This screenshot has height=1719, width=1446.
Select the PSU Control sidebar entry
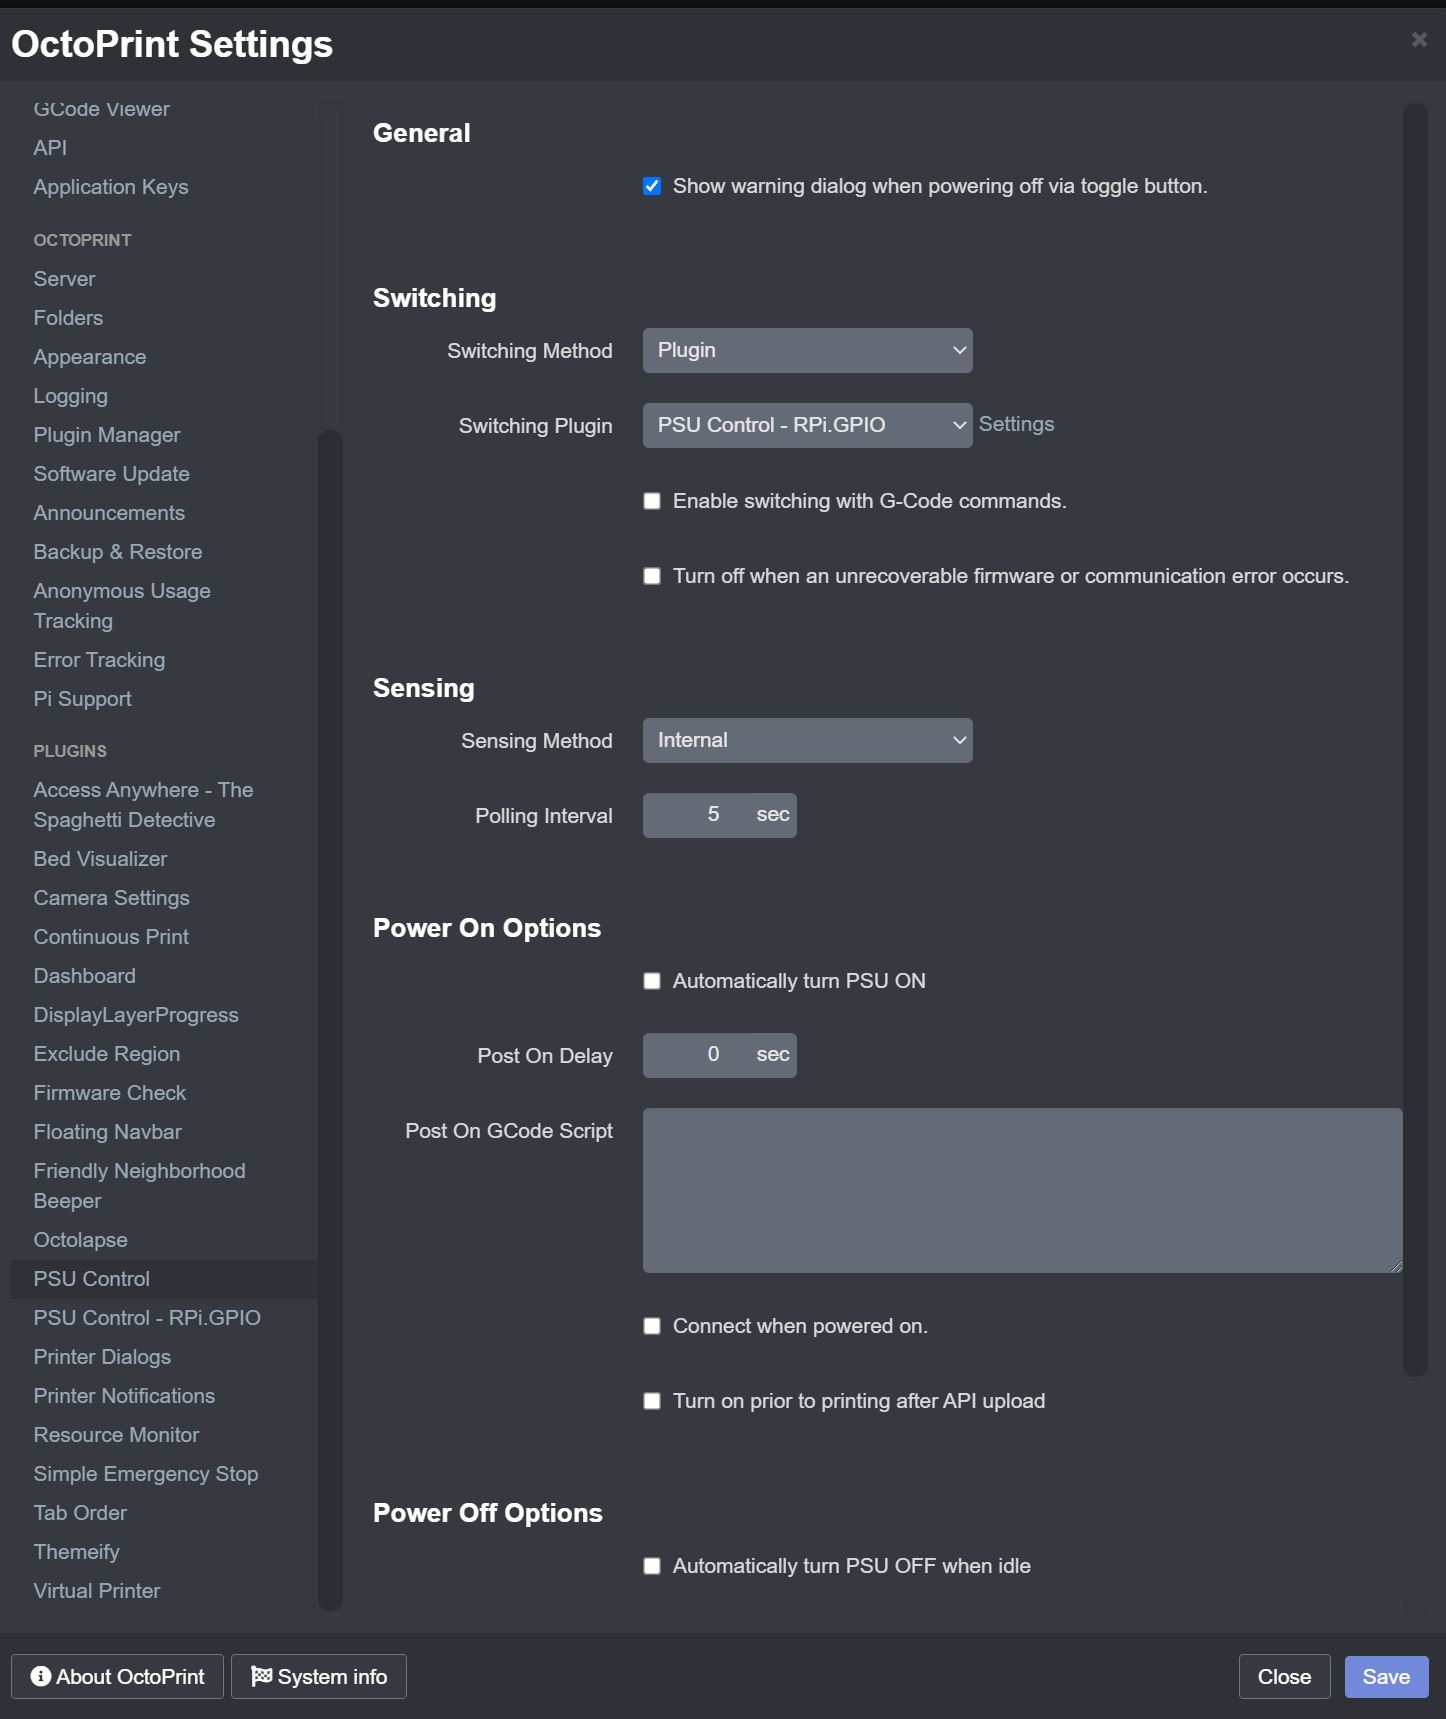click(x=164, y=1279)
